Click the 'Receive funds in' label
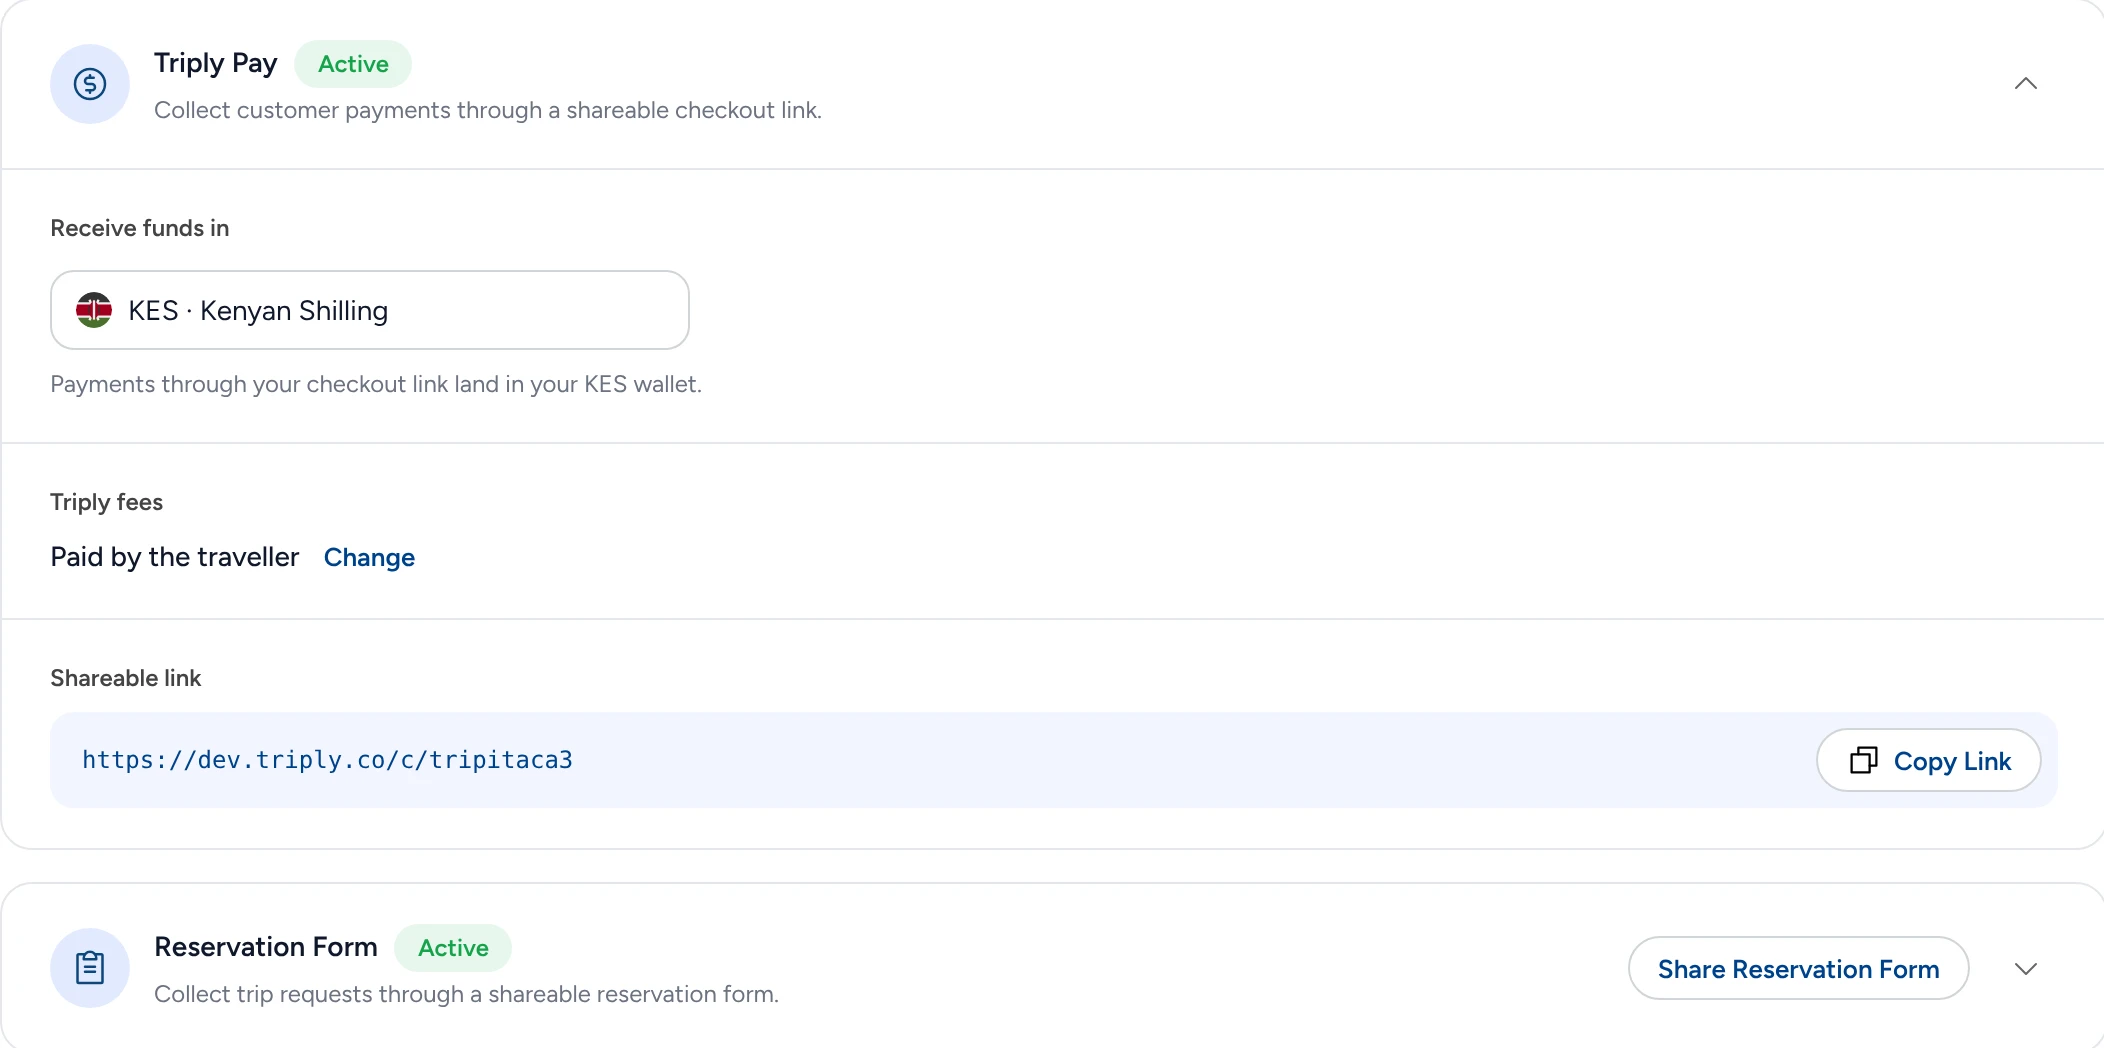Viewport: 2104px width, 1048px height. 140,228
